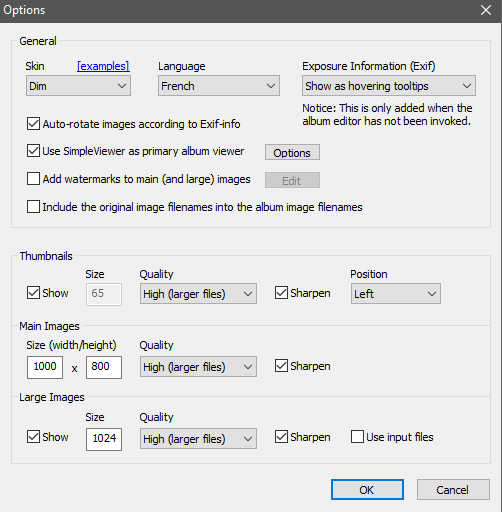The image size is (502, 512).
Task: Click the Main Images height field 800
Action: (104, 367)
